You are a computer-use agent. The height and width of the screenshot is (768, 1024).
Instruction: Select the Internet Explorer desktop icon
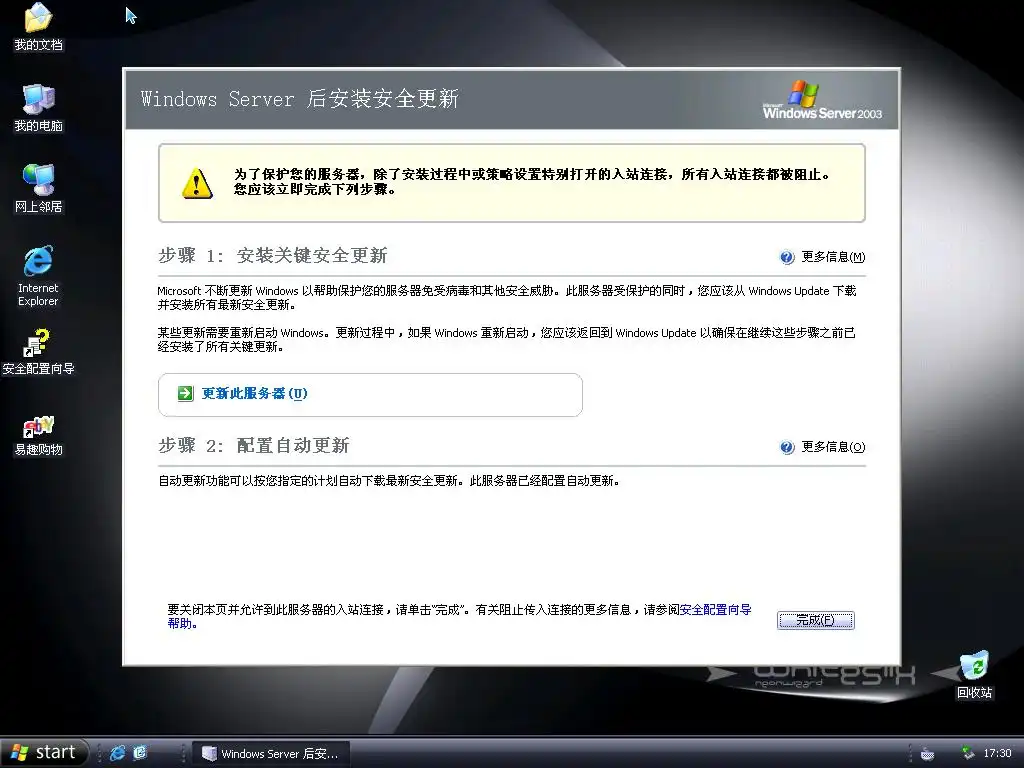[x=38, y=276]
